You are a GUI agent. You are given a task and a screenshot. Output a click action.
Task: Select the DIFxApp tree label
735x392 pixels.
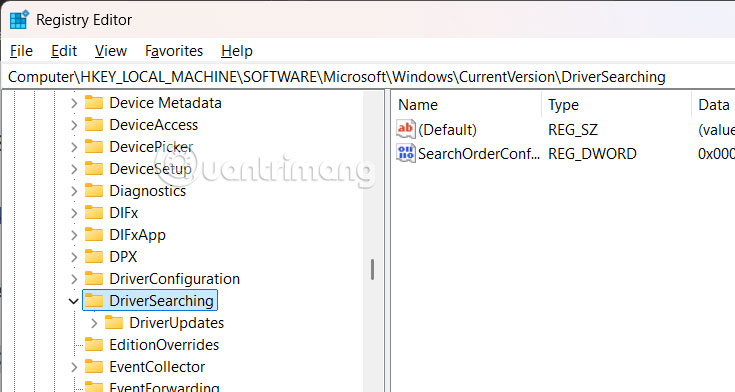[137, 235]
